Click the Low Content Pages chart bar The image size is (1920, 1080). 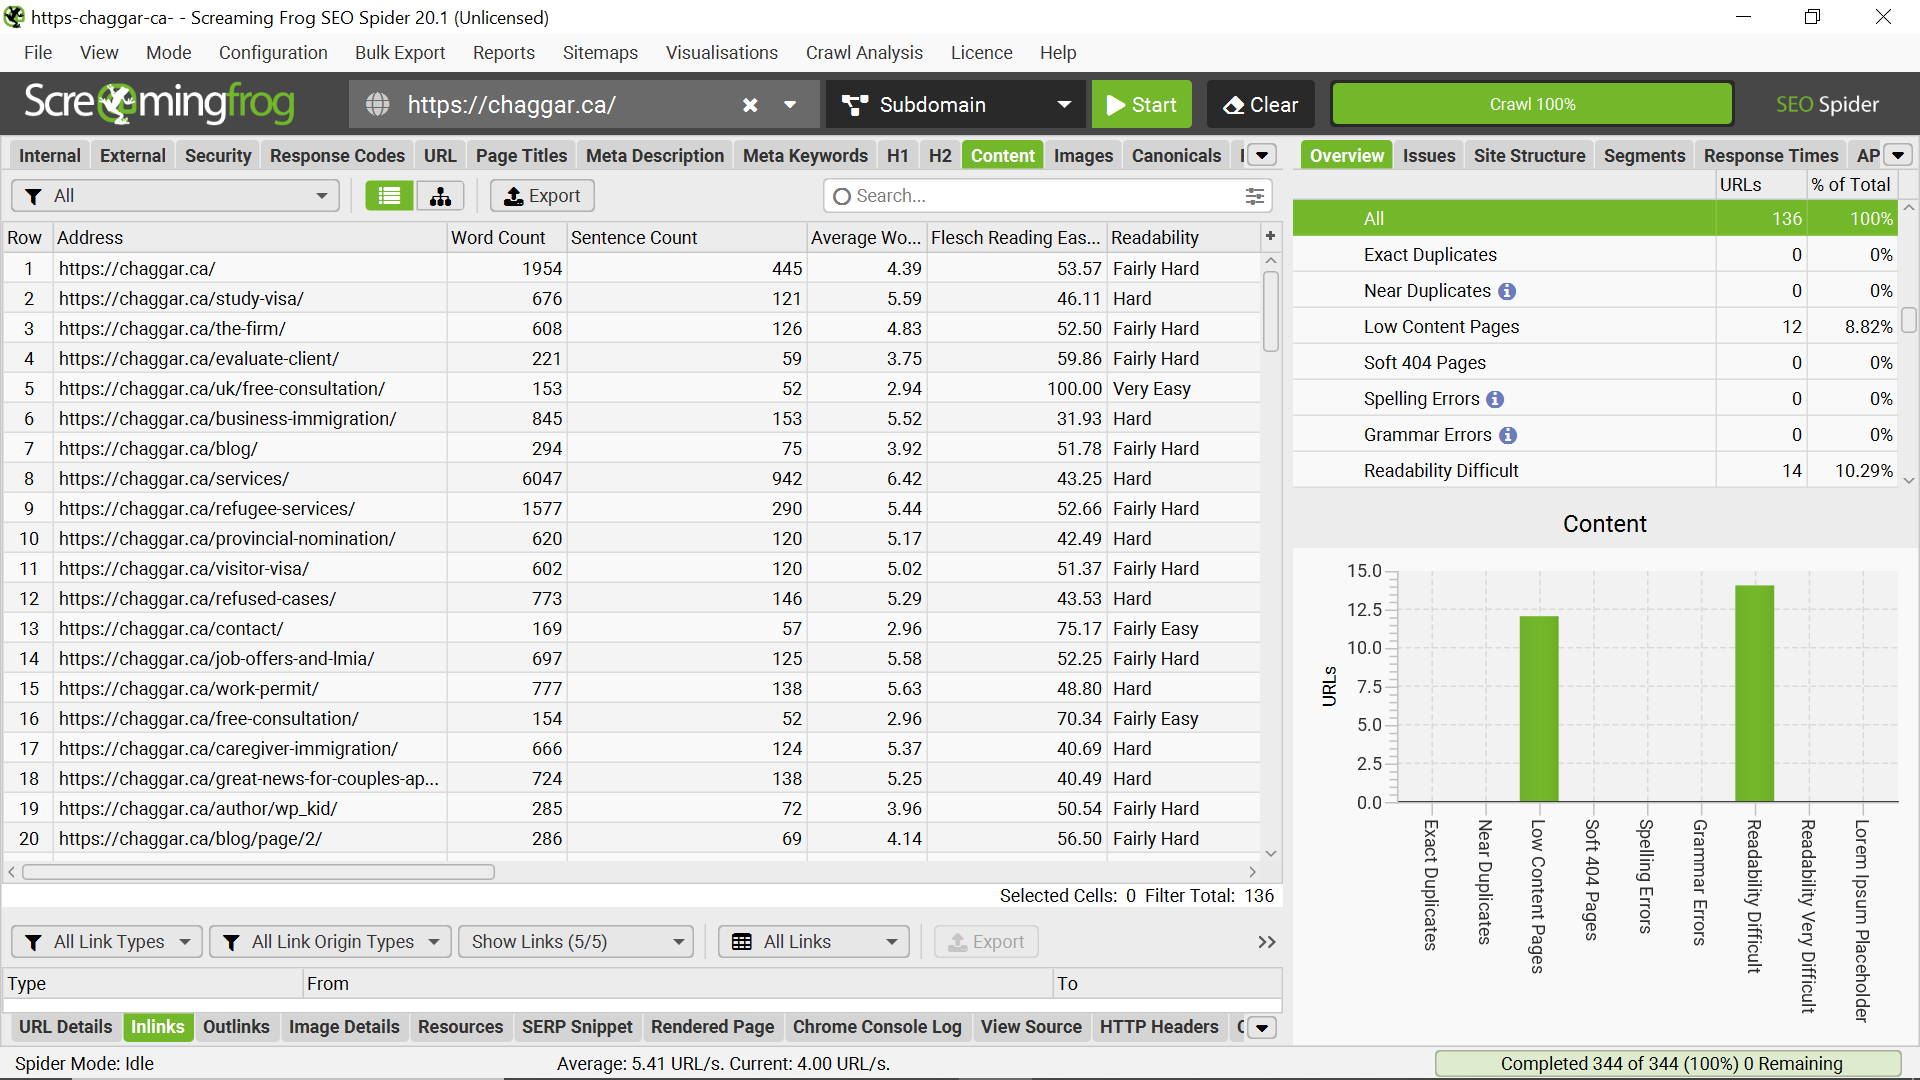(x=1539, y=709)
